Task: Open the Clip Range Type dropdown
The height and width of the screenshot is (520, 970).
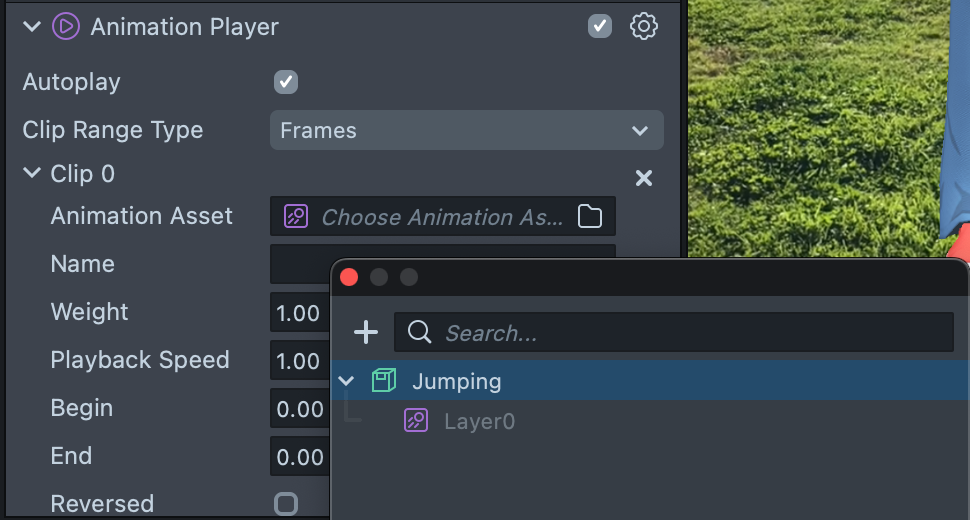Action: coord(466,130)
